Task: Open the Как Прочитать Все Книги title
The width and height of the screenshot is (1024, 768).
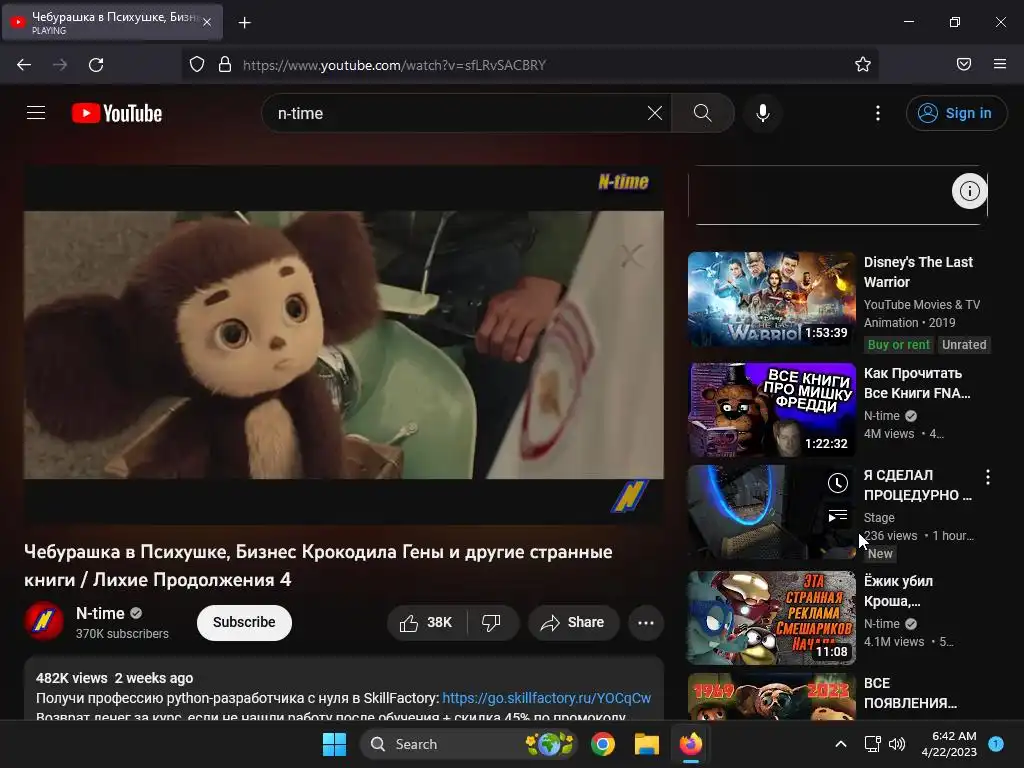Action: [917, 383]
